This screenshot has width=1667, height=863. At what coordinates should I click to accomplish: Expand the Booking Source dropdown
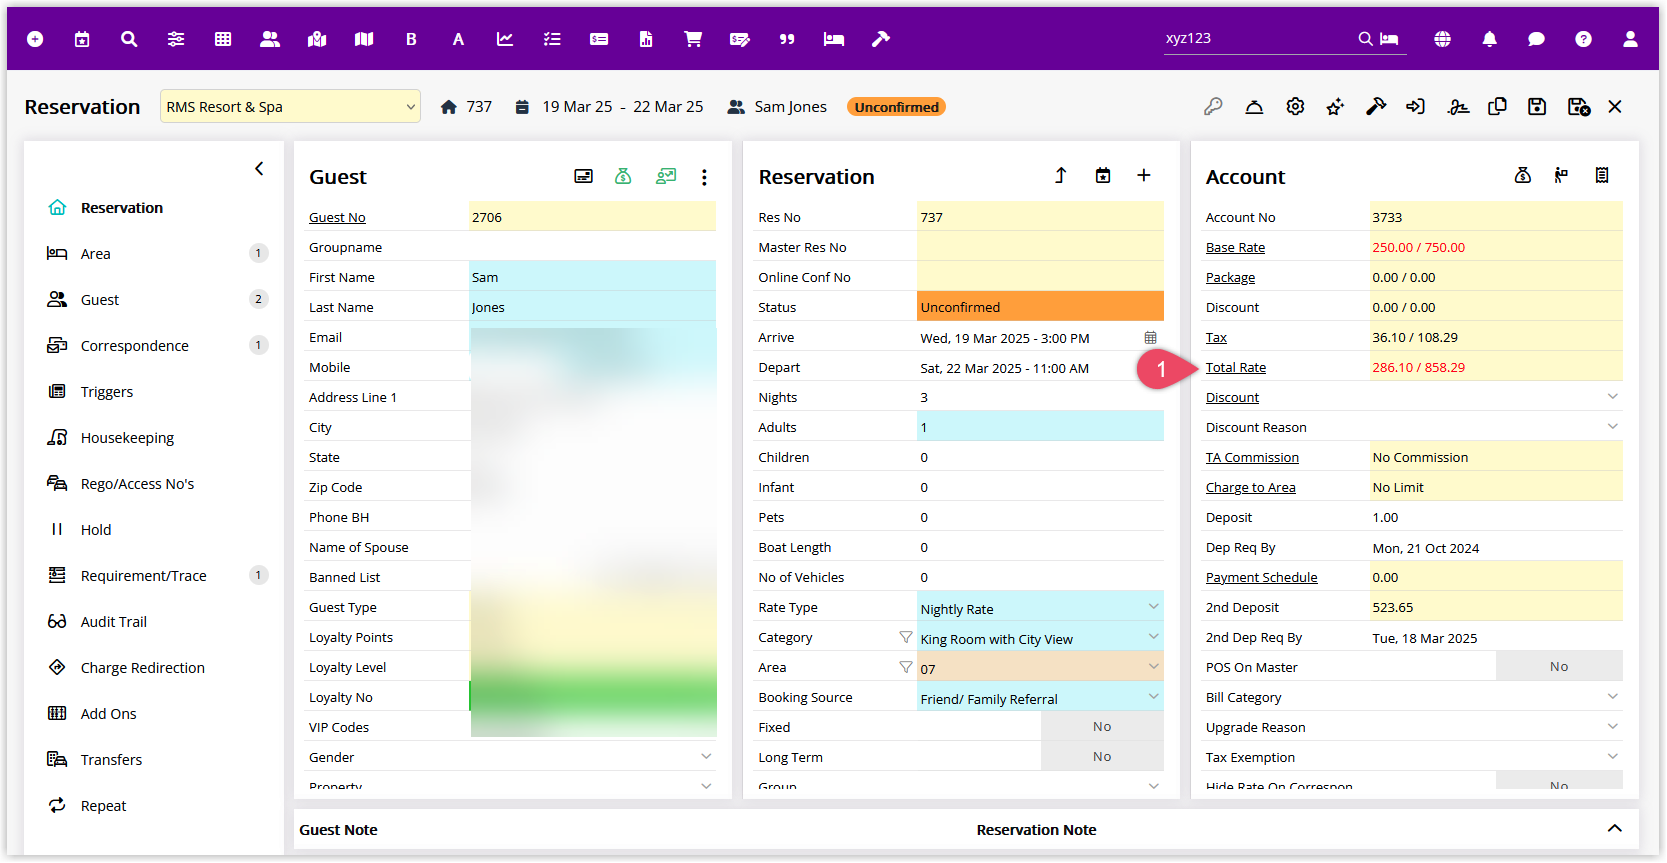point(1153,697)
